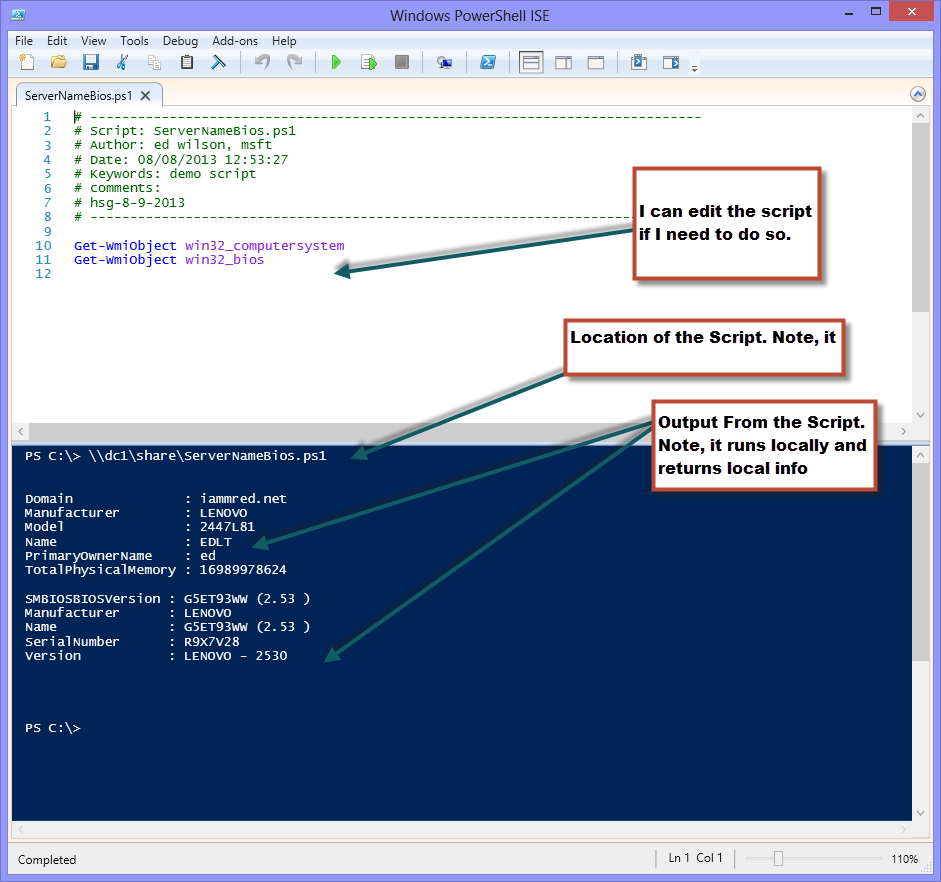Start PowerShell.exe console icon
Screen dimensions: 941x882
[488, 62]
